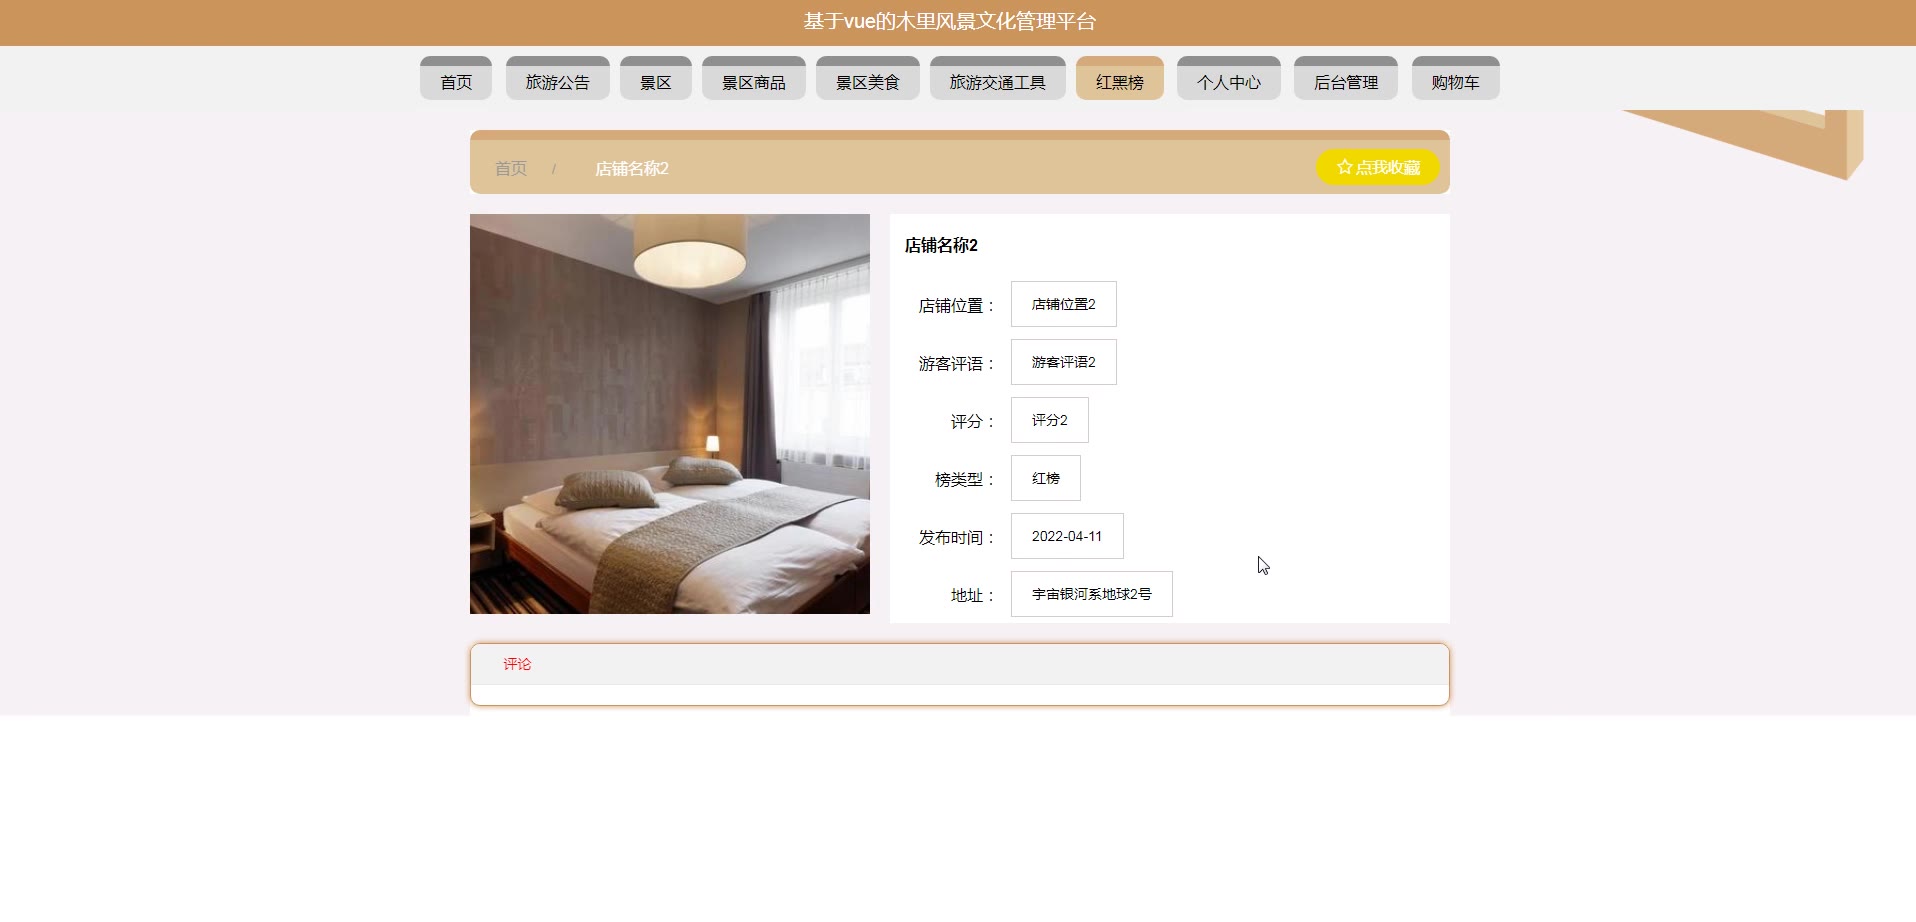Screen dimensions: 1916x922
Task: Click the 榜类型： label
Action: click(965, 480)
